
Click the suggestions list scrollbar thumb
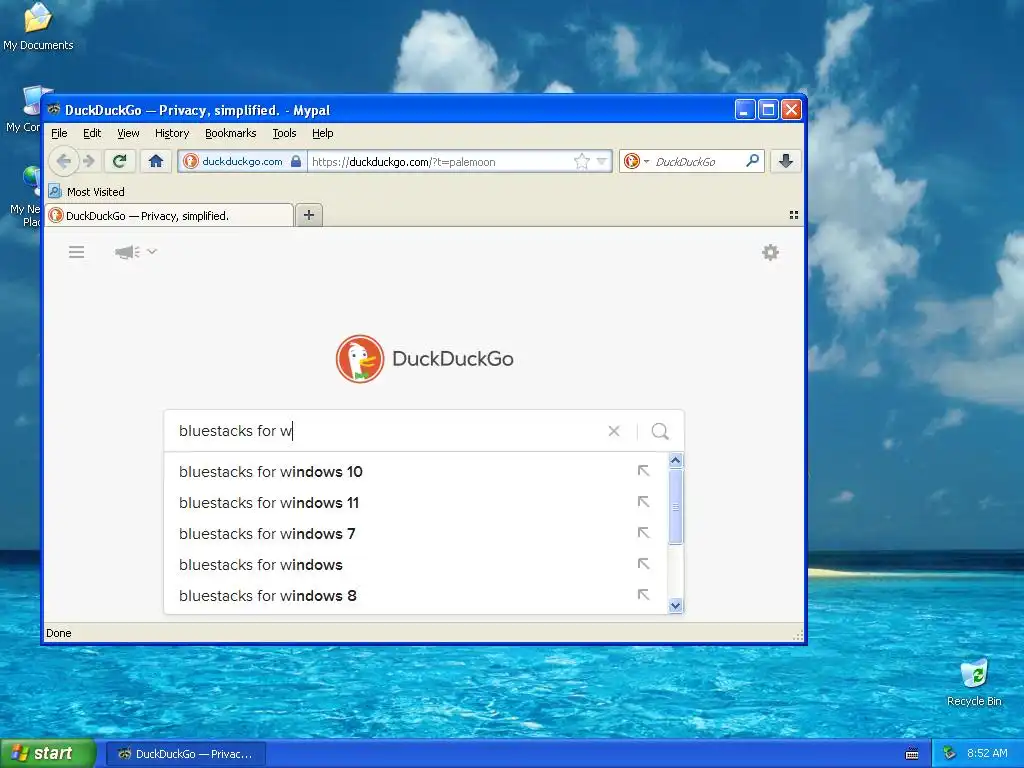click(676, 506)
